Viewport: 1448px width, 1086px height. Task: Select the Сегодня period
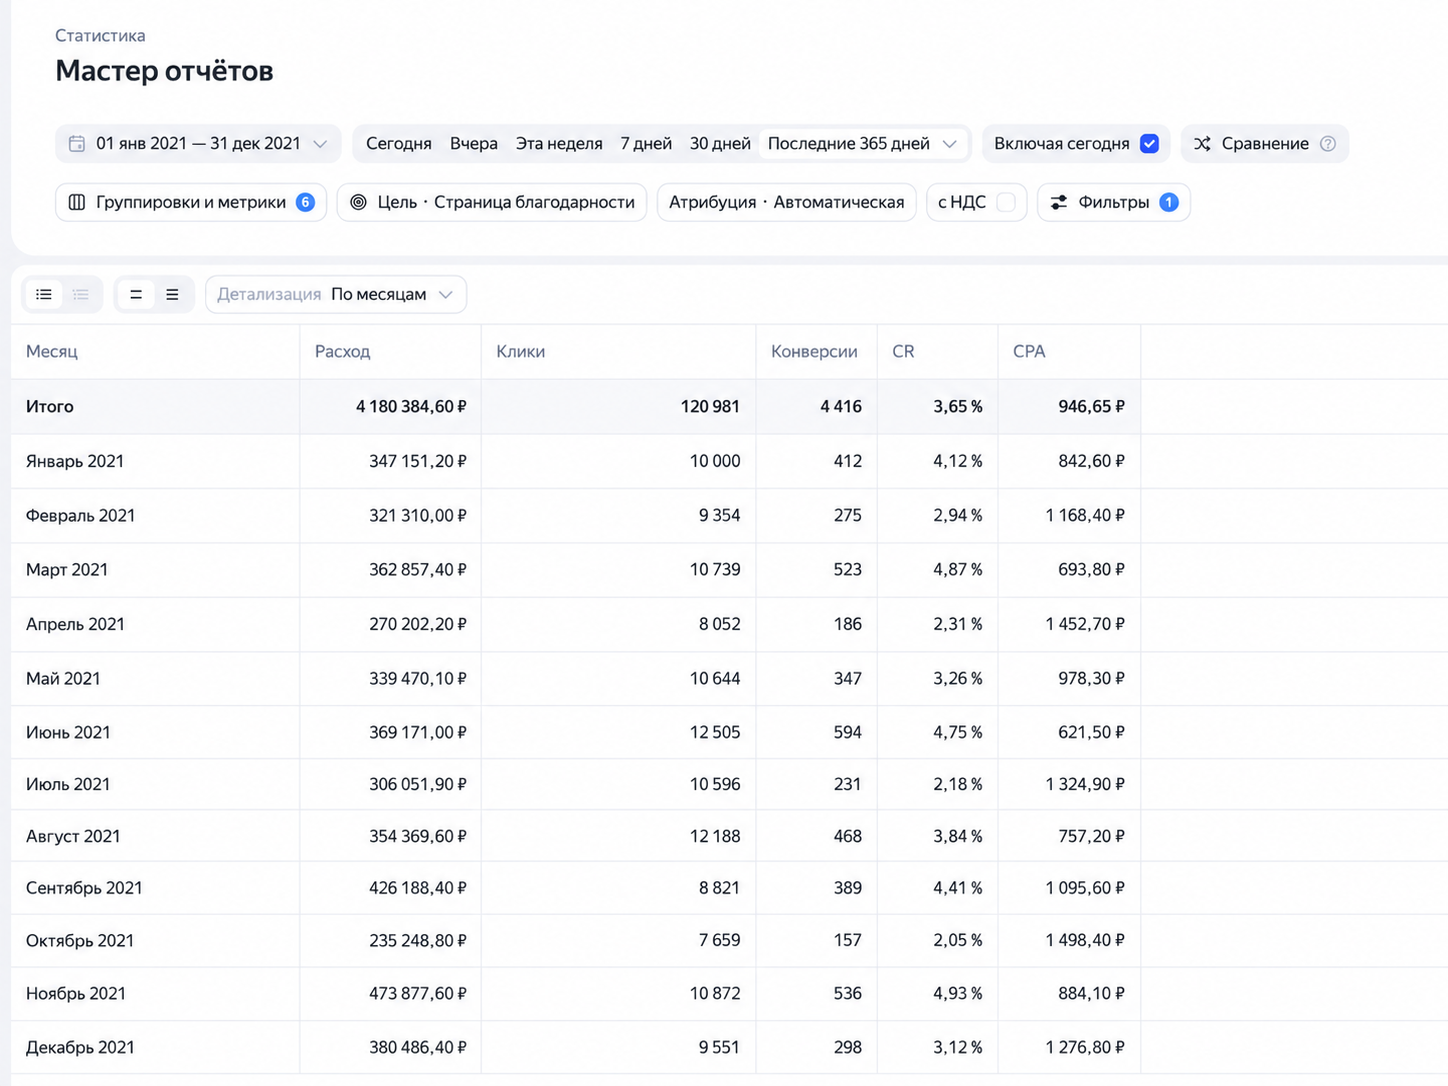(x=398, y=144)
